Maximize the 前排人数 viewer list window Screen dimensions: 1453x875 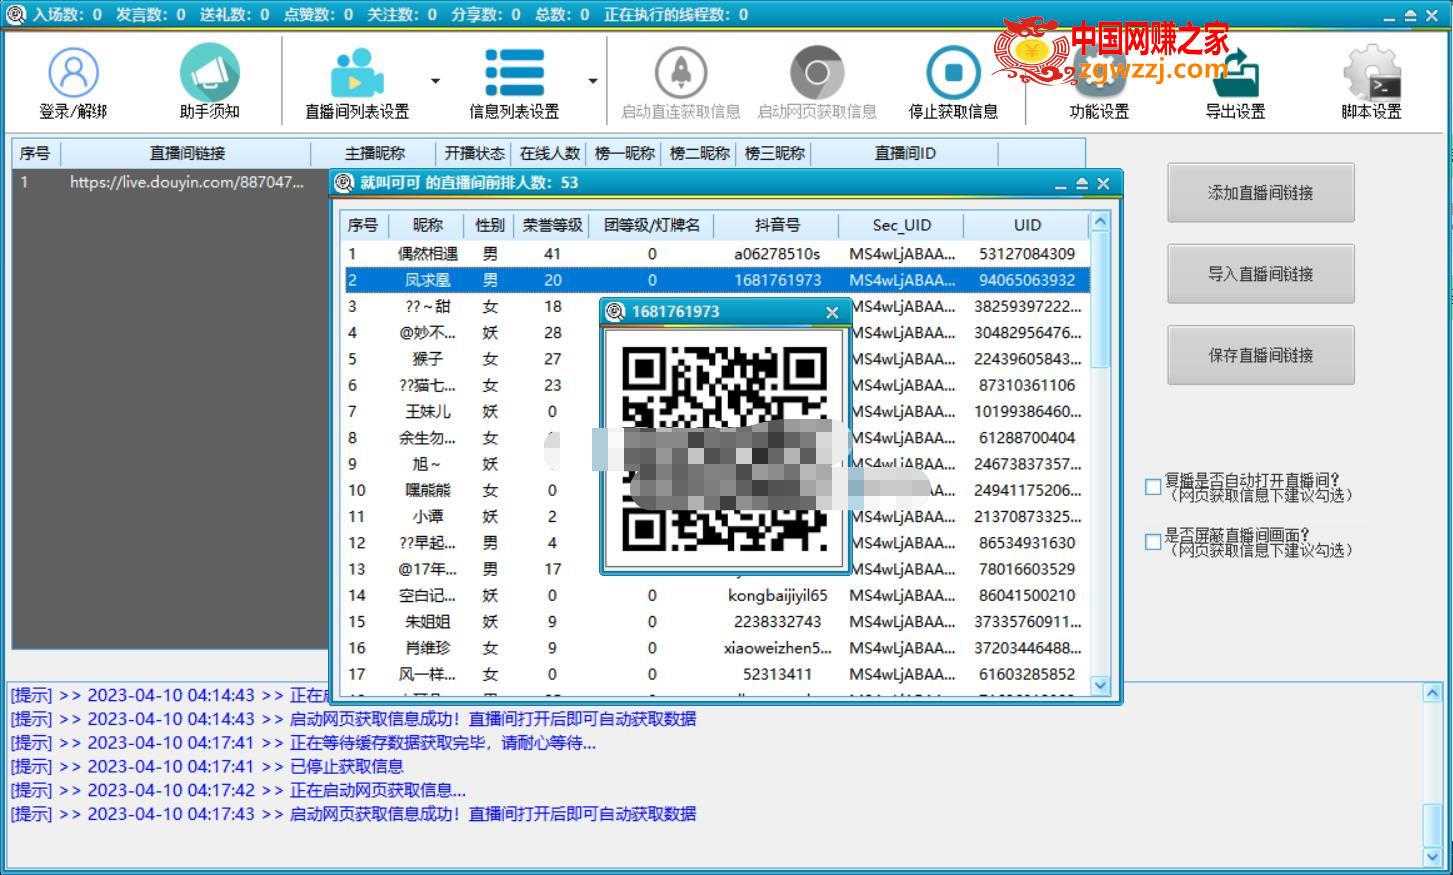(x=1081, y=184)
